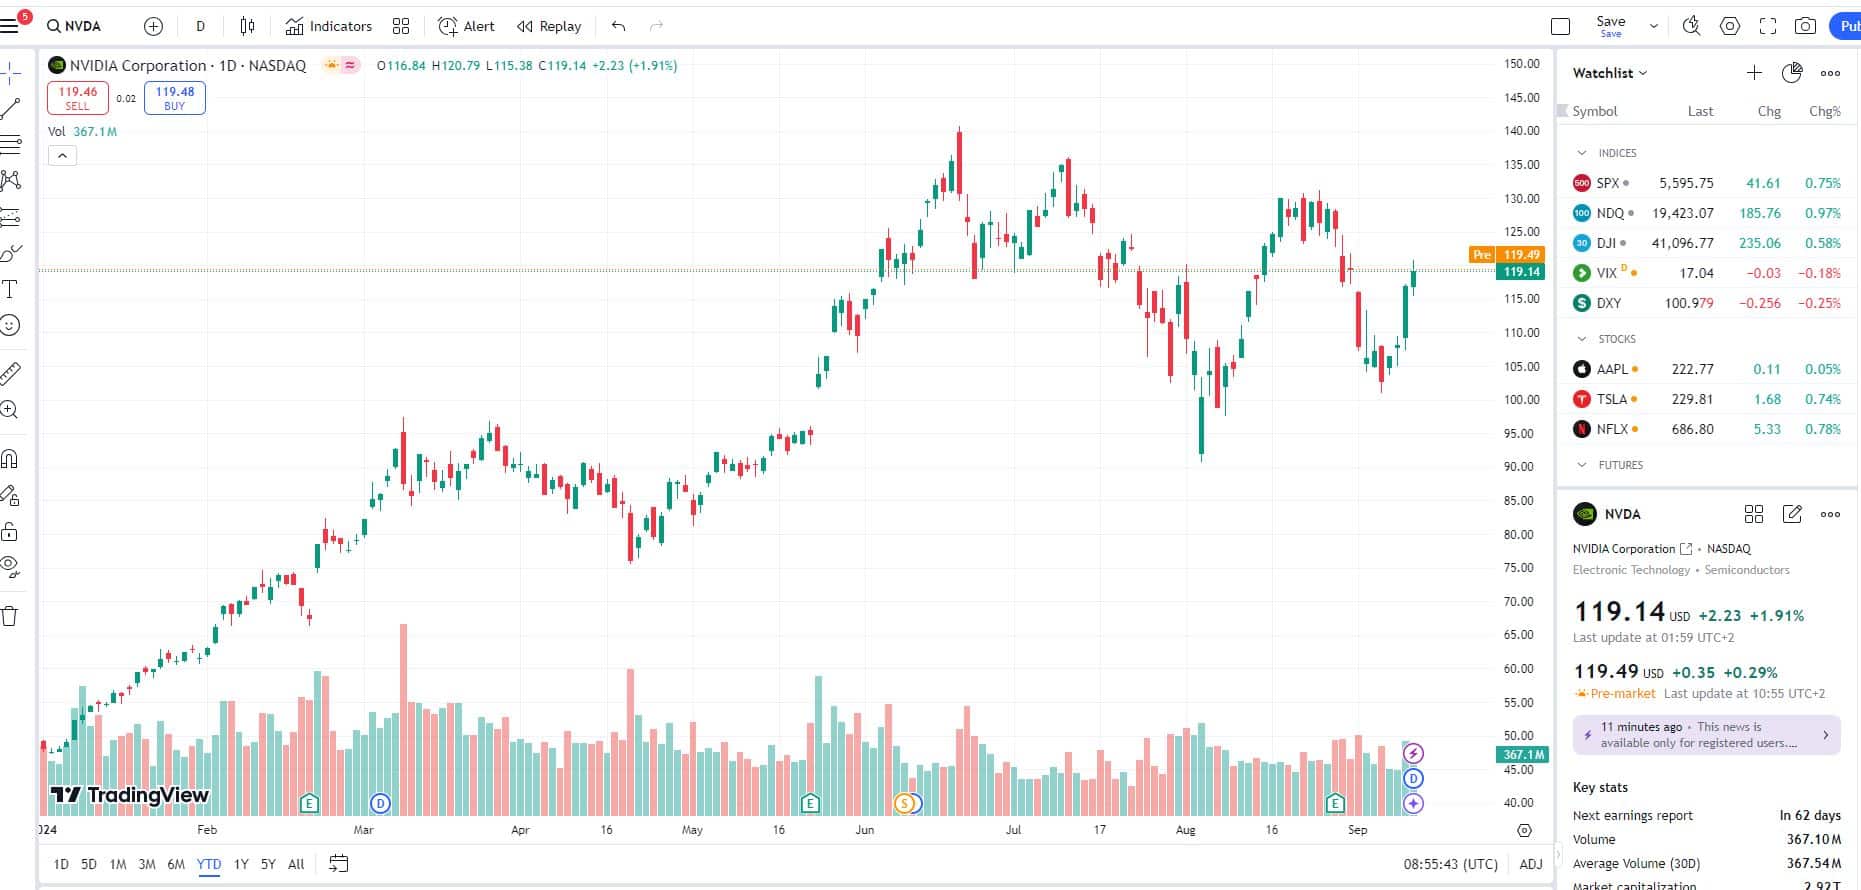
Task: Open the registered-users news banner
Action: pos(1706,735)
